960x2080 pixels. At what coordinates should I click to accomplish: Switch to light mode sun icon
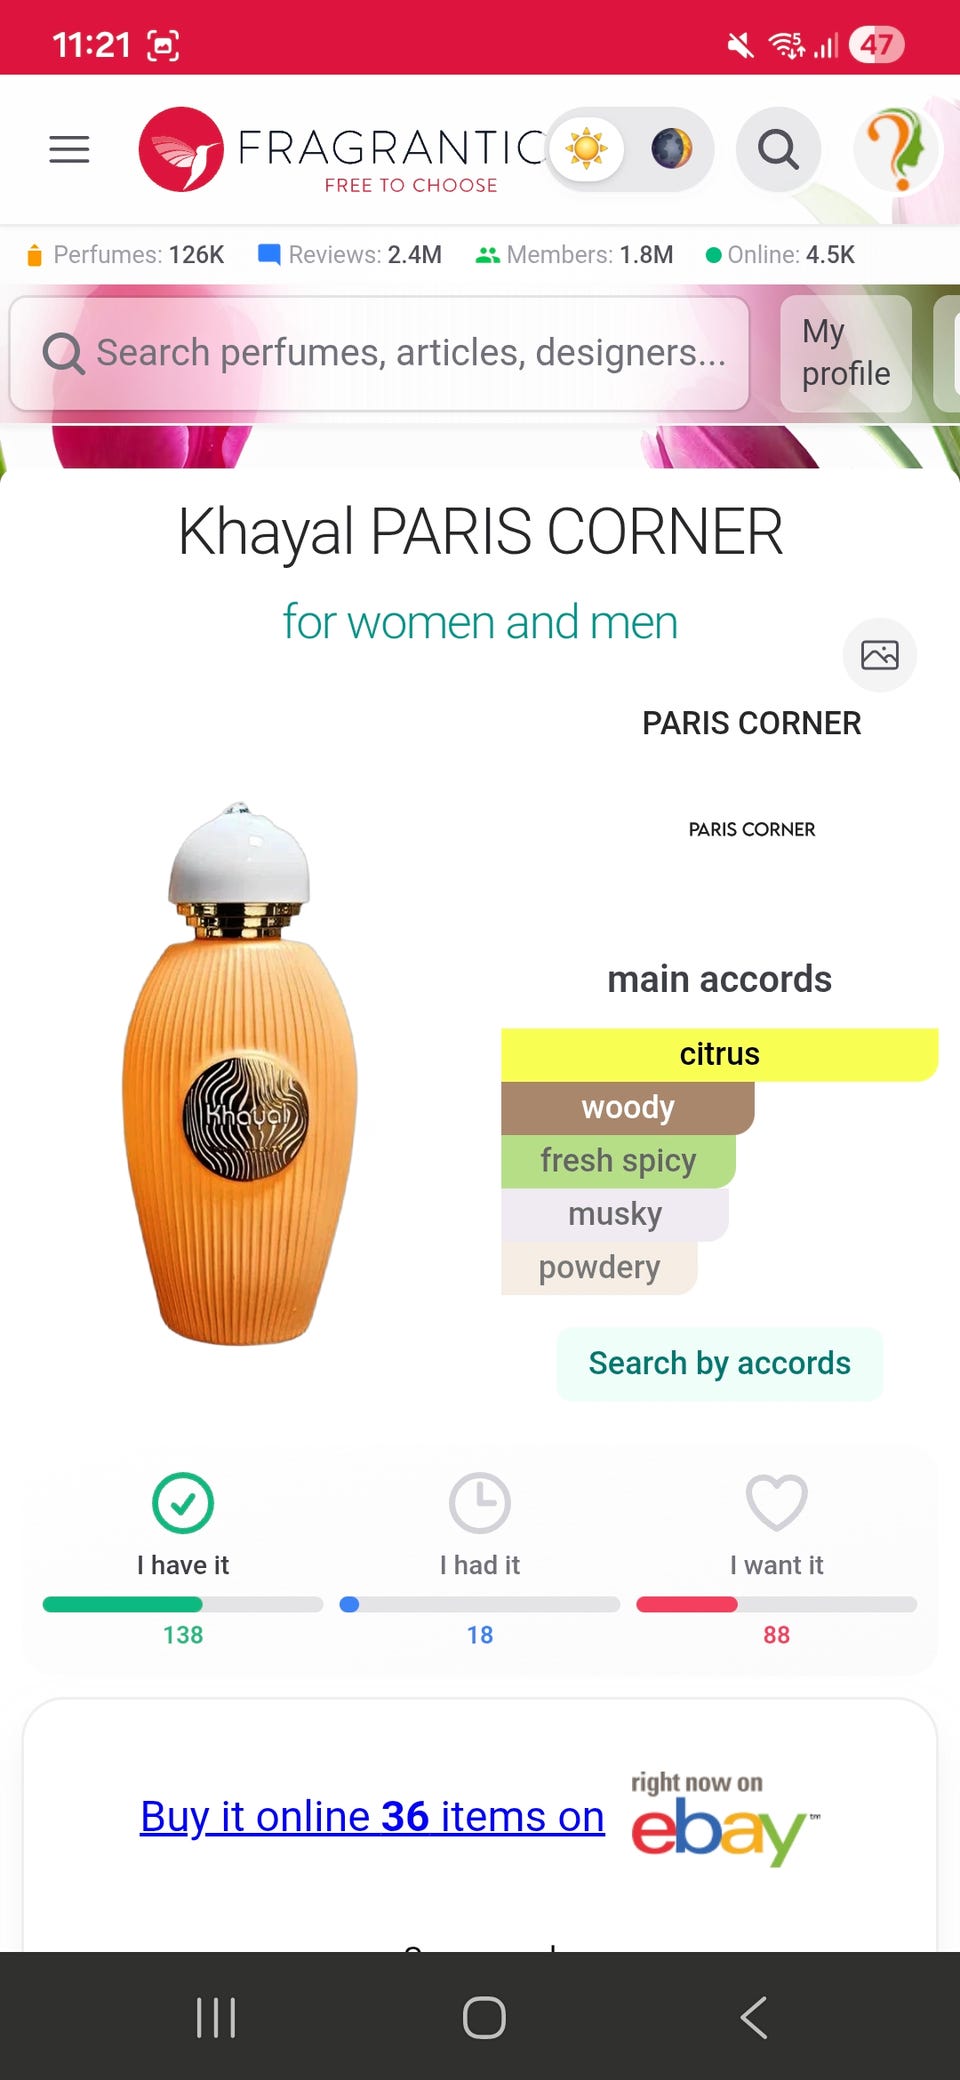pos(587,149)
